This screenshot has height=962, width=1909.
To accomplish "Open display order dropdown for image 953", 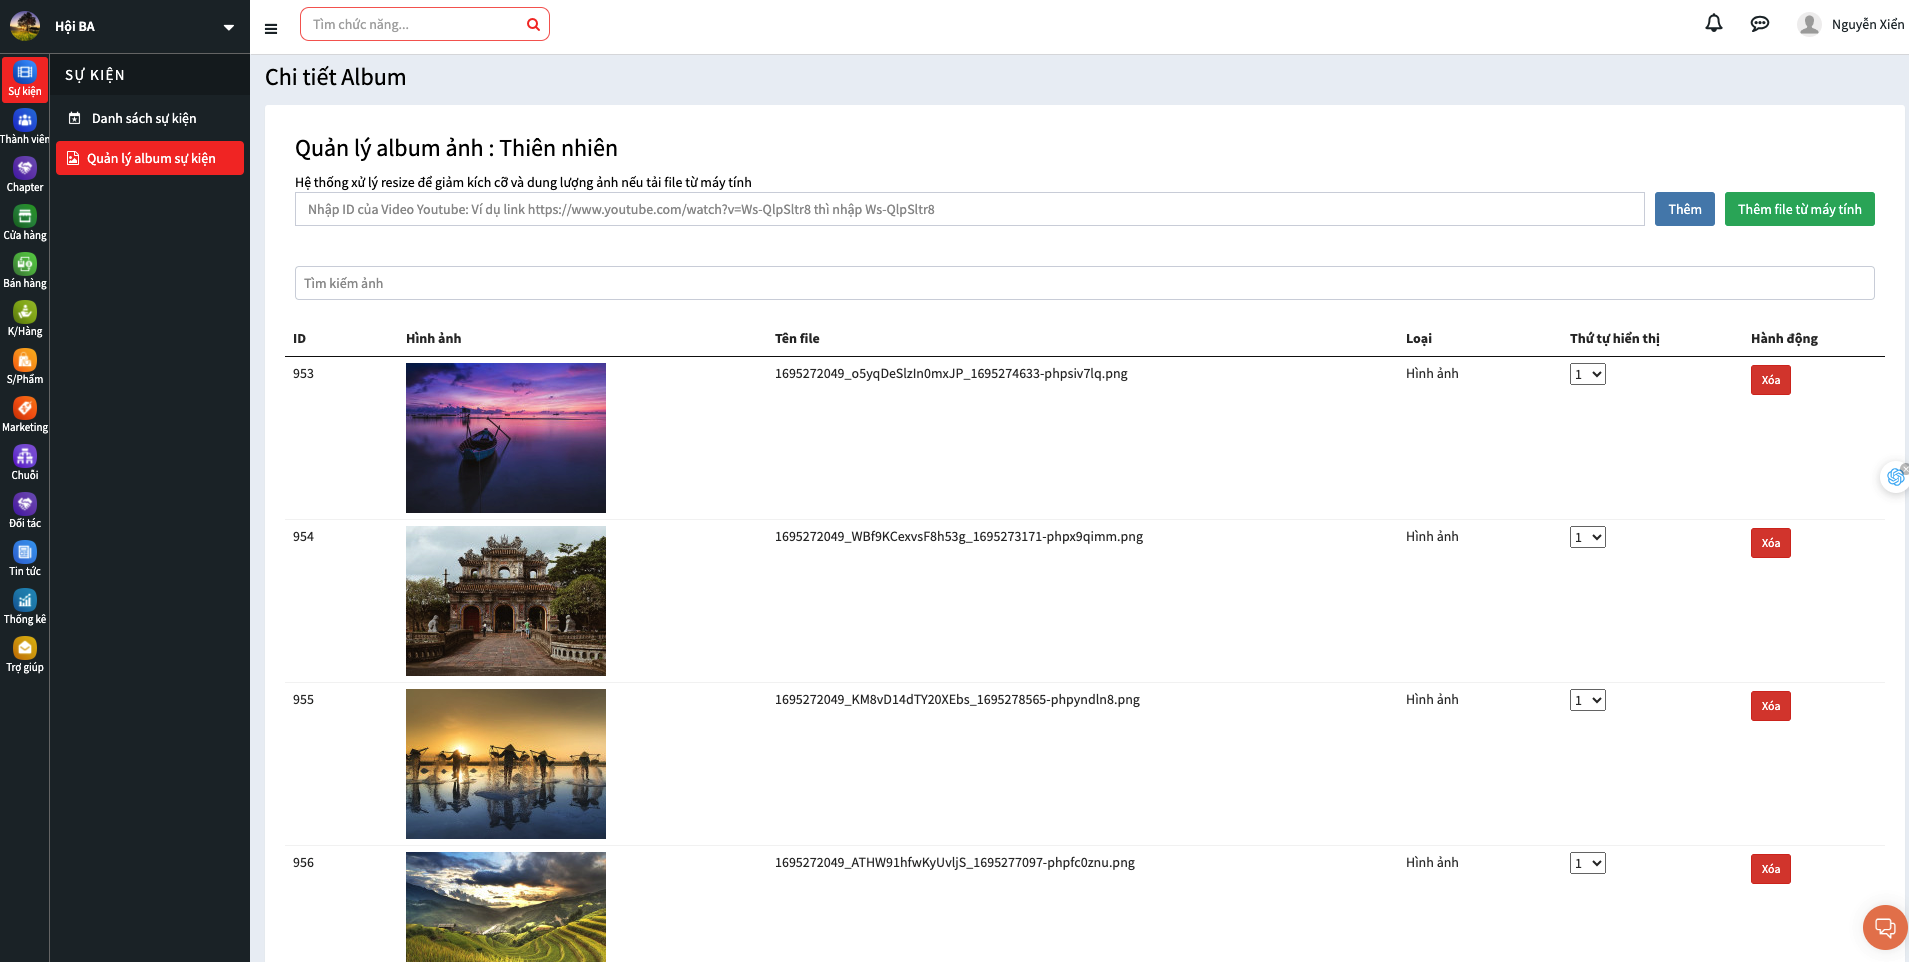I will pos(1587,375).
